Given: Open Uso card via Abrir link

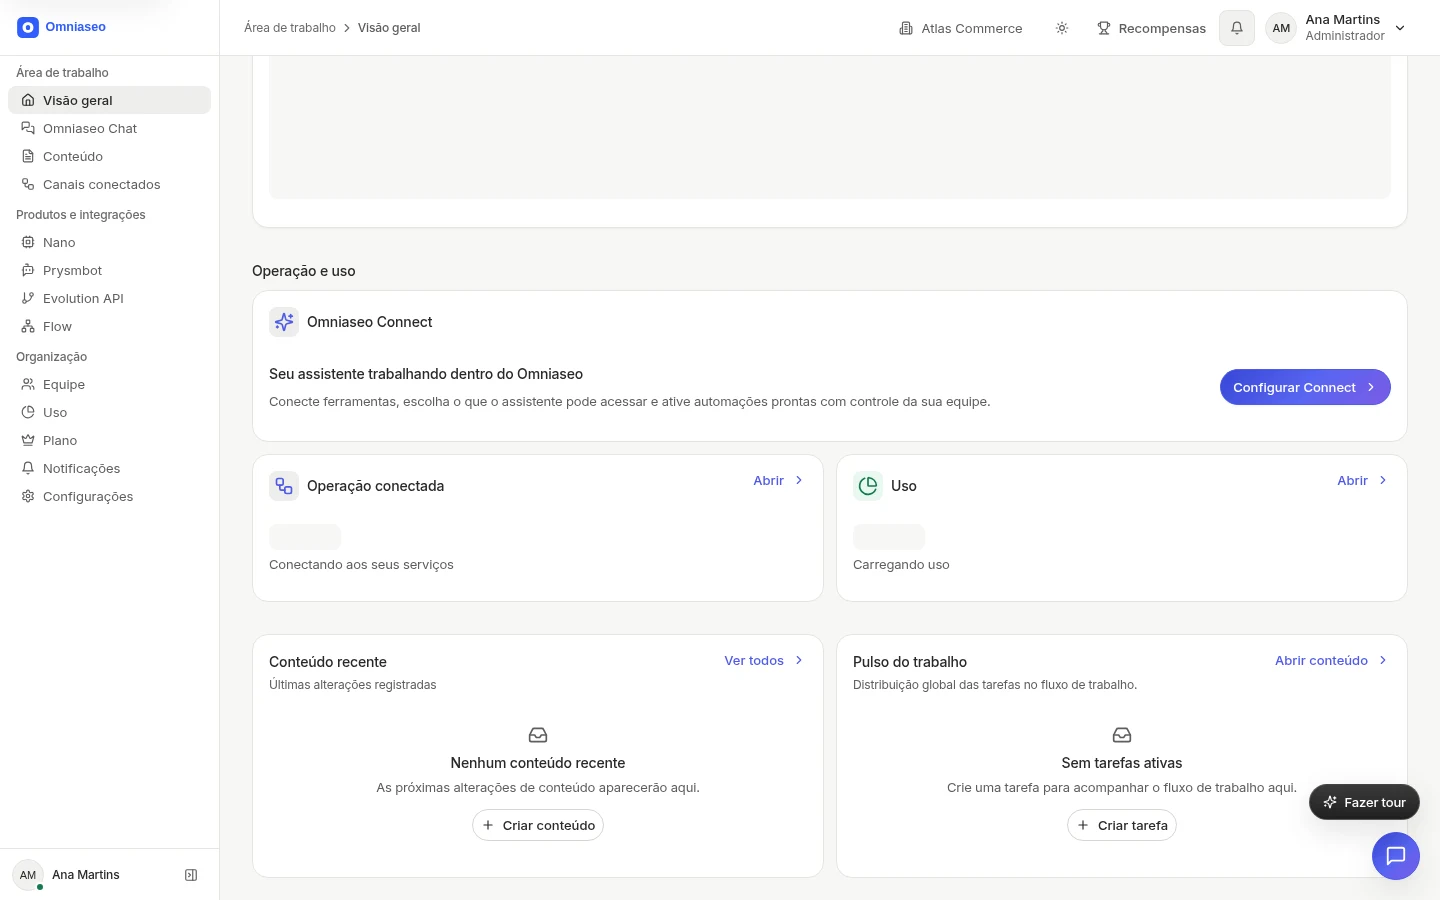Looking at the screenshot, I should coord(1362,481).
